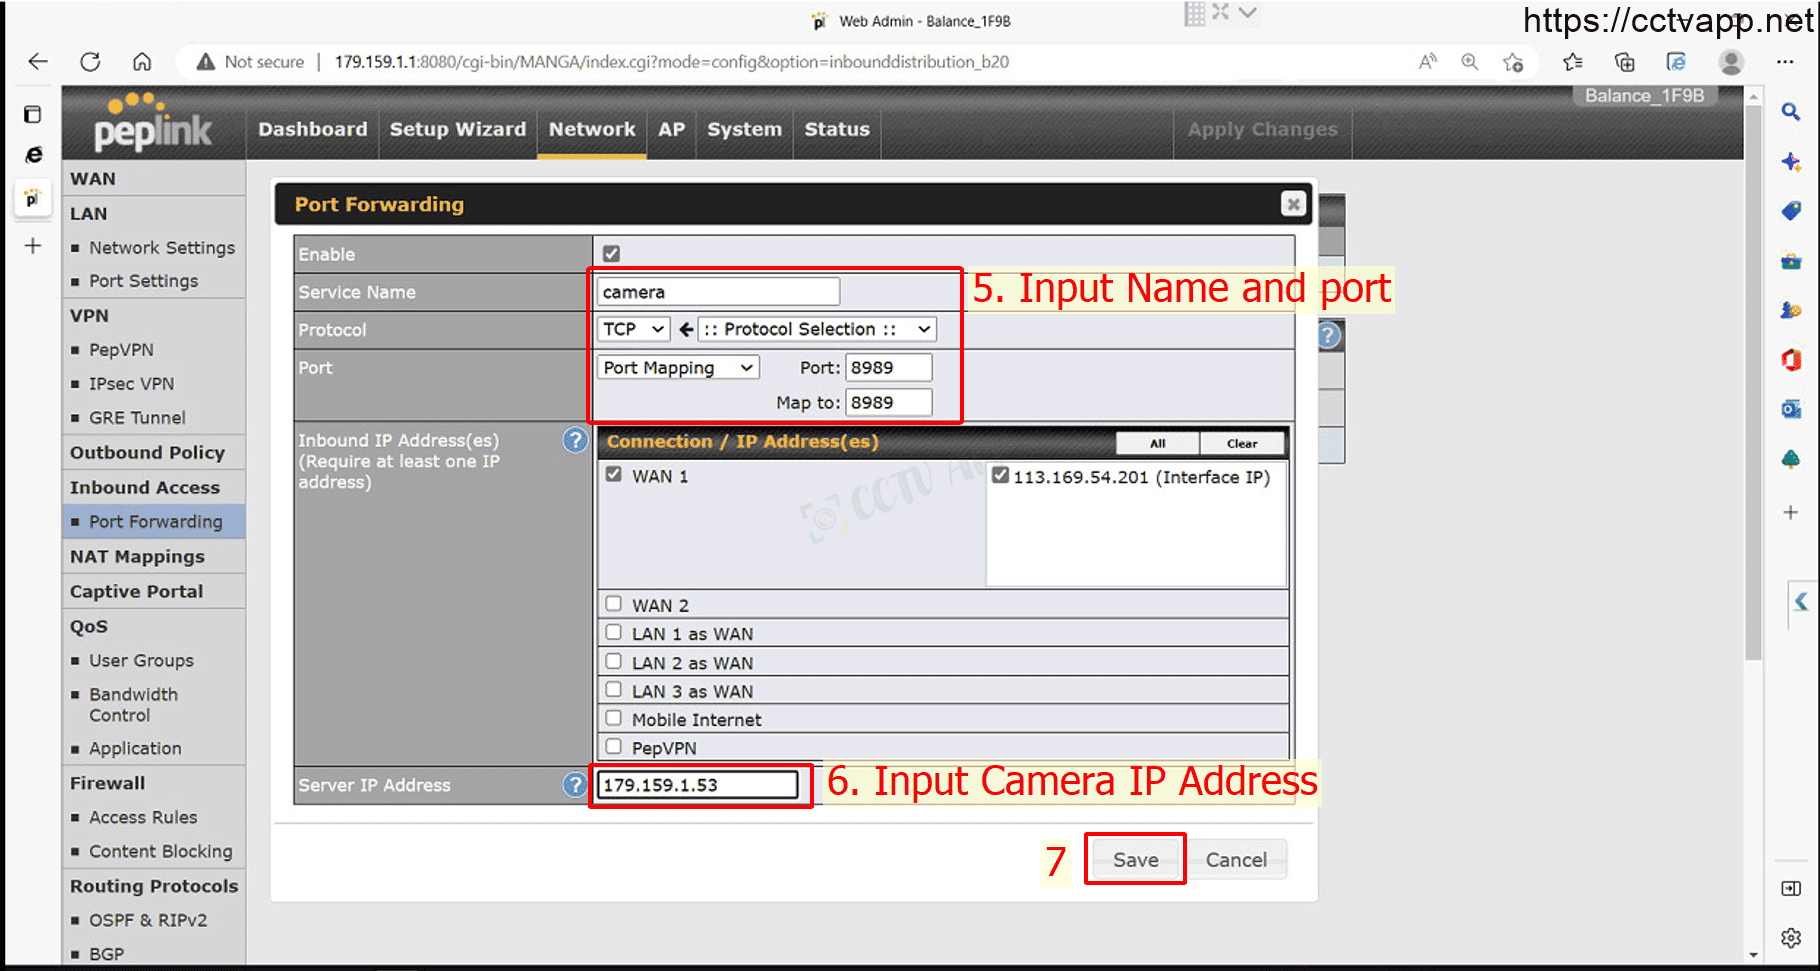Go to browser home page icon

[142, 62]
